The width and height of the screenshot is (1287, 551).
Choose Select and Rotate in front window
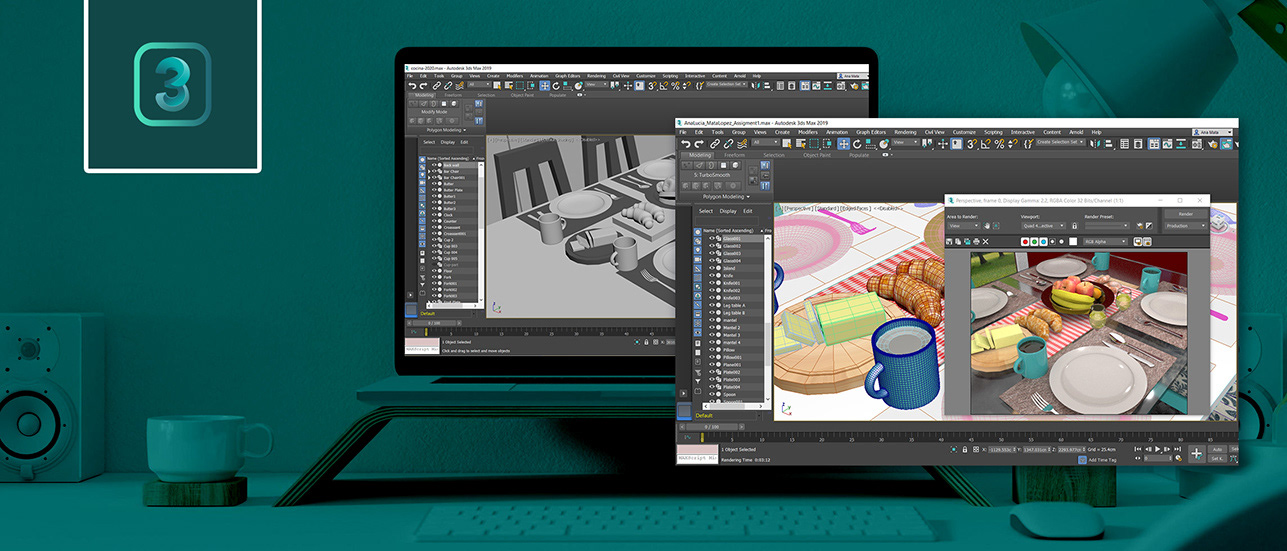857,144
